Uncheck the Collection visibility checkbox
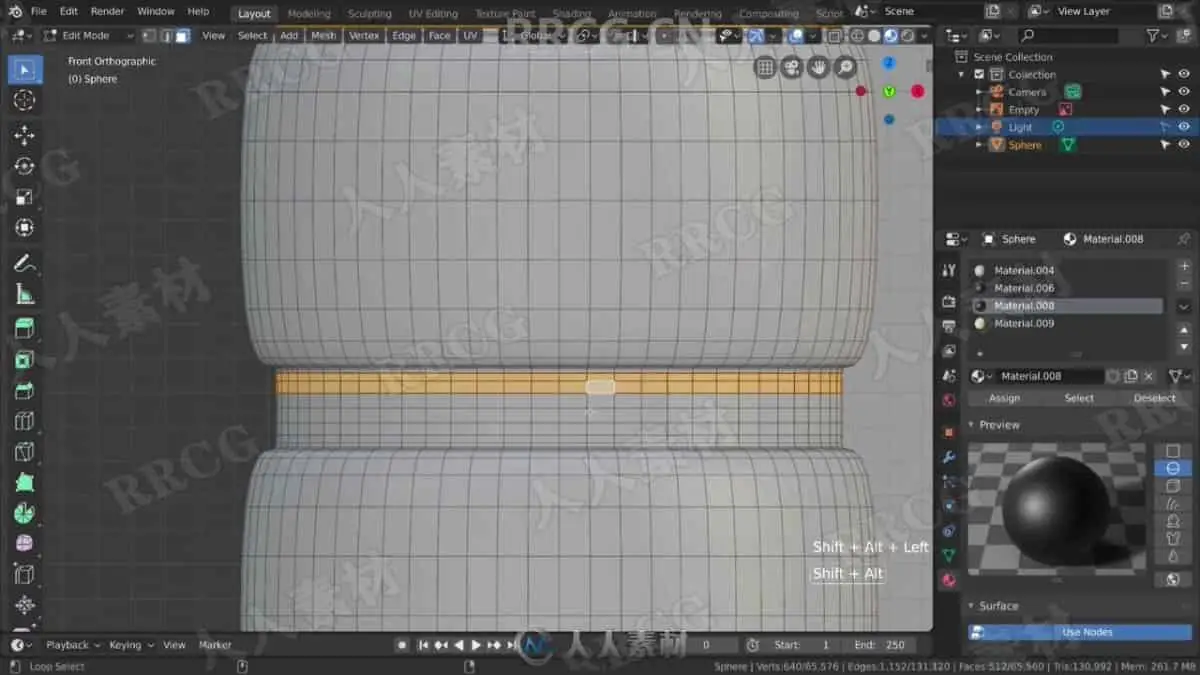 click(979, 74)
